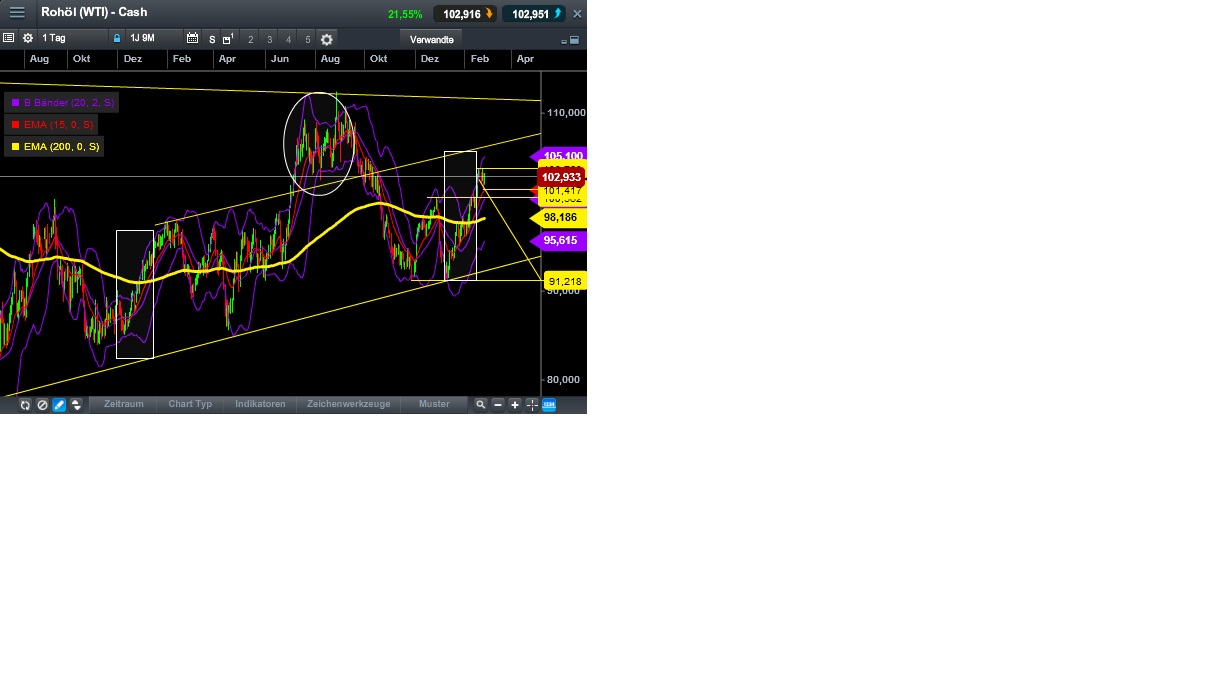Screen dimensions: 1207x698
Task: Toggle the drawing pencil tool
Action: (59, 404)
